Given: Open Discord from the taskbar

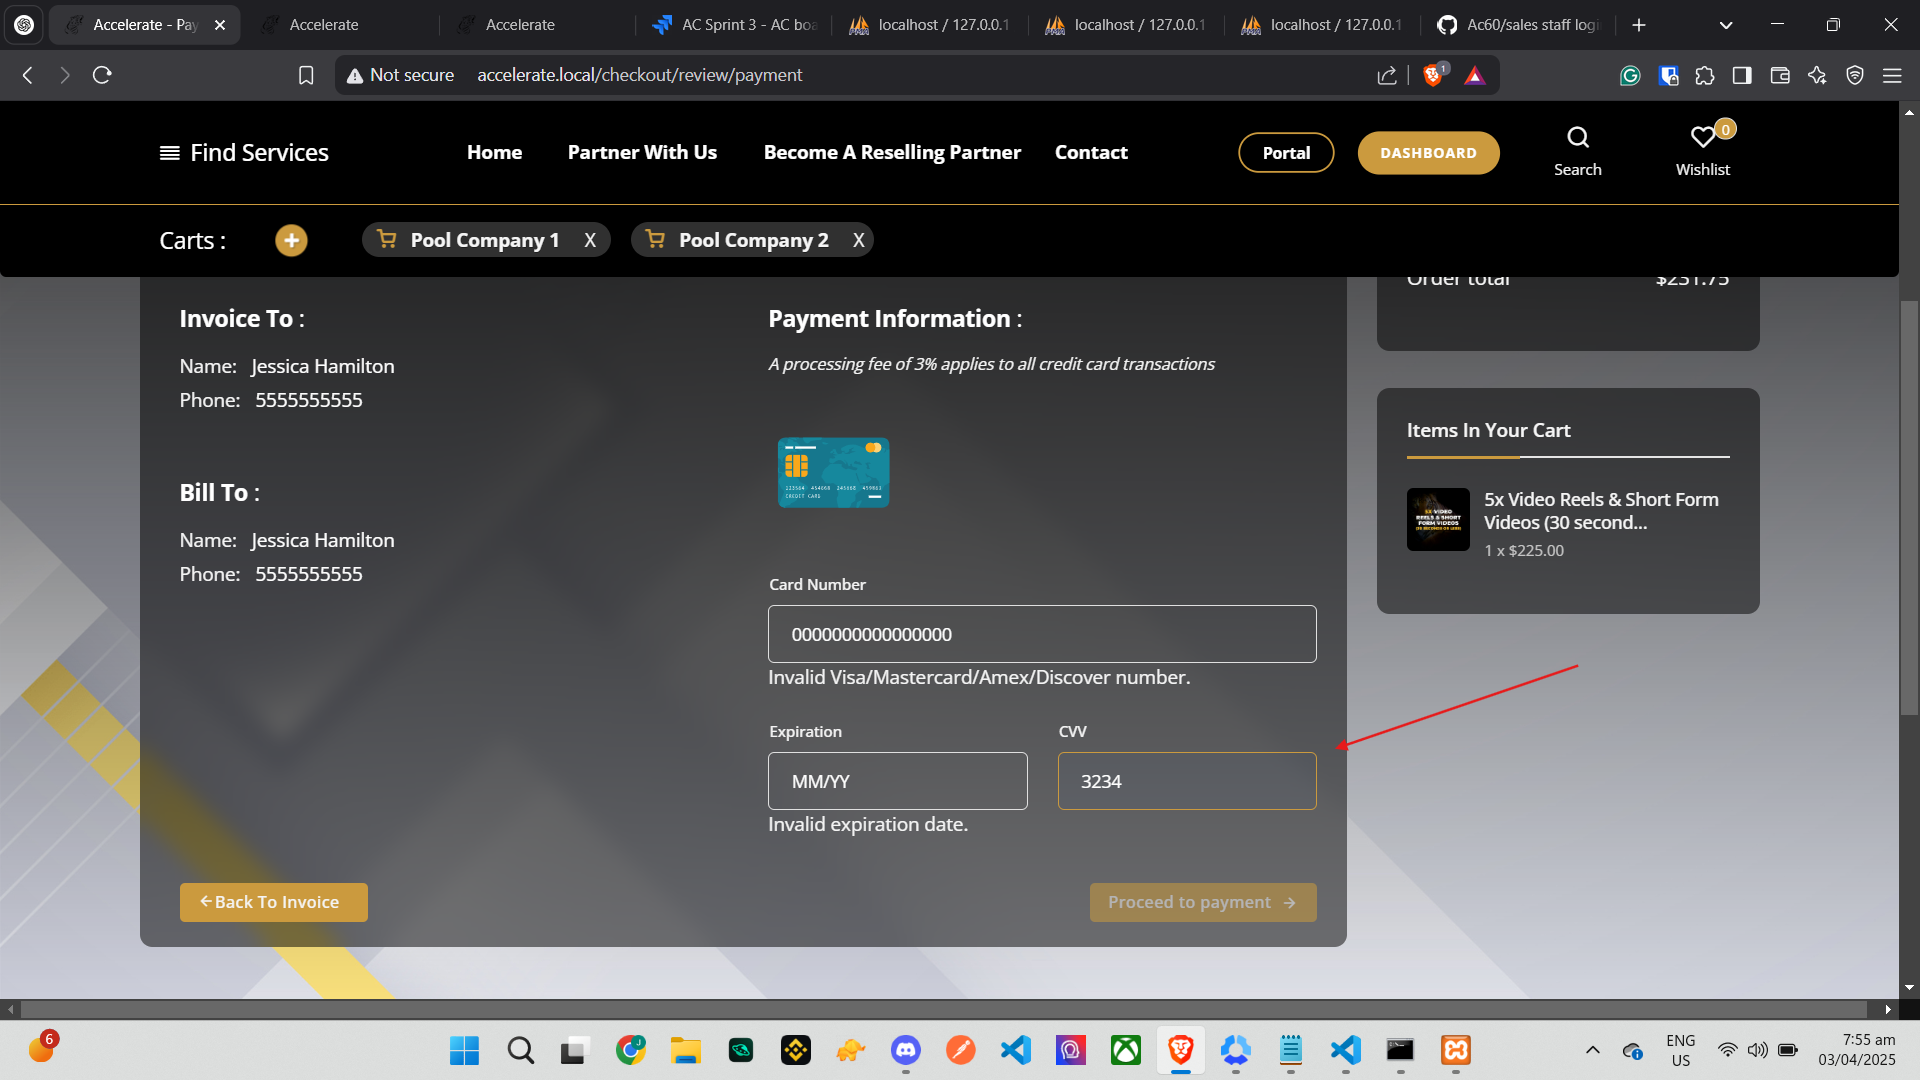Looking at the screenshot, I should pyautogui.click(x=906, y=1050).
